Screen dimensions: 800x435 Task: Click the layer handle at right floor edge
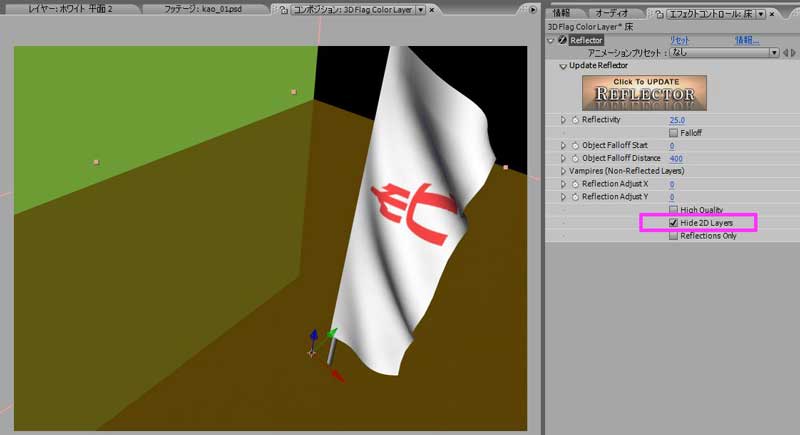[x=506, y=167]
